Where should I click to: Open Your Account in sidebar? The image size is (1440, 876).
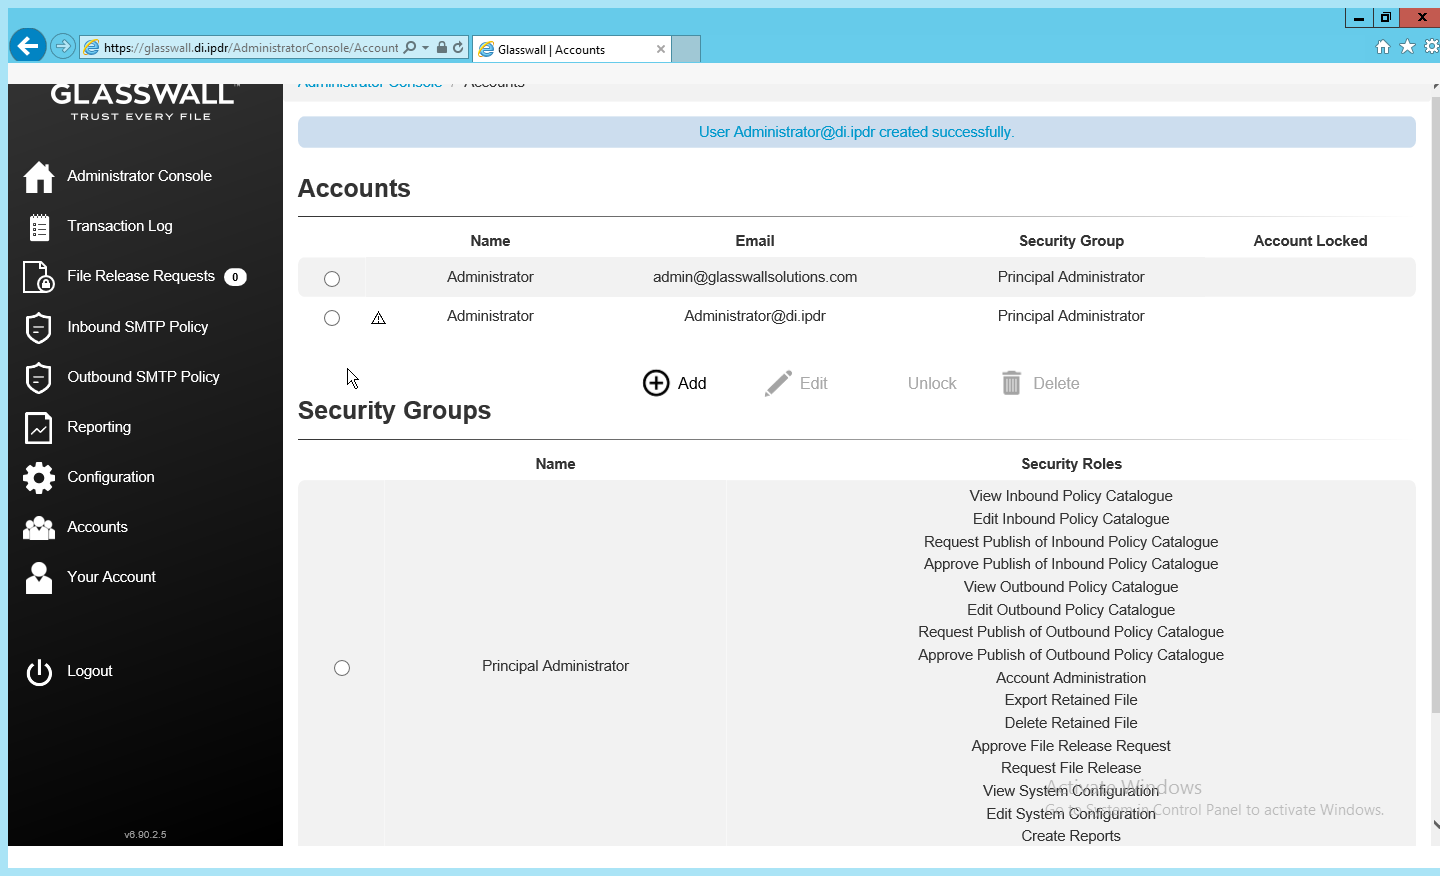click(x=111, y=577)
